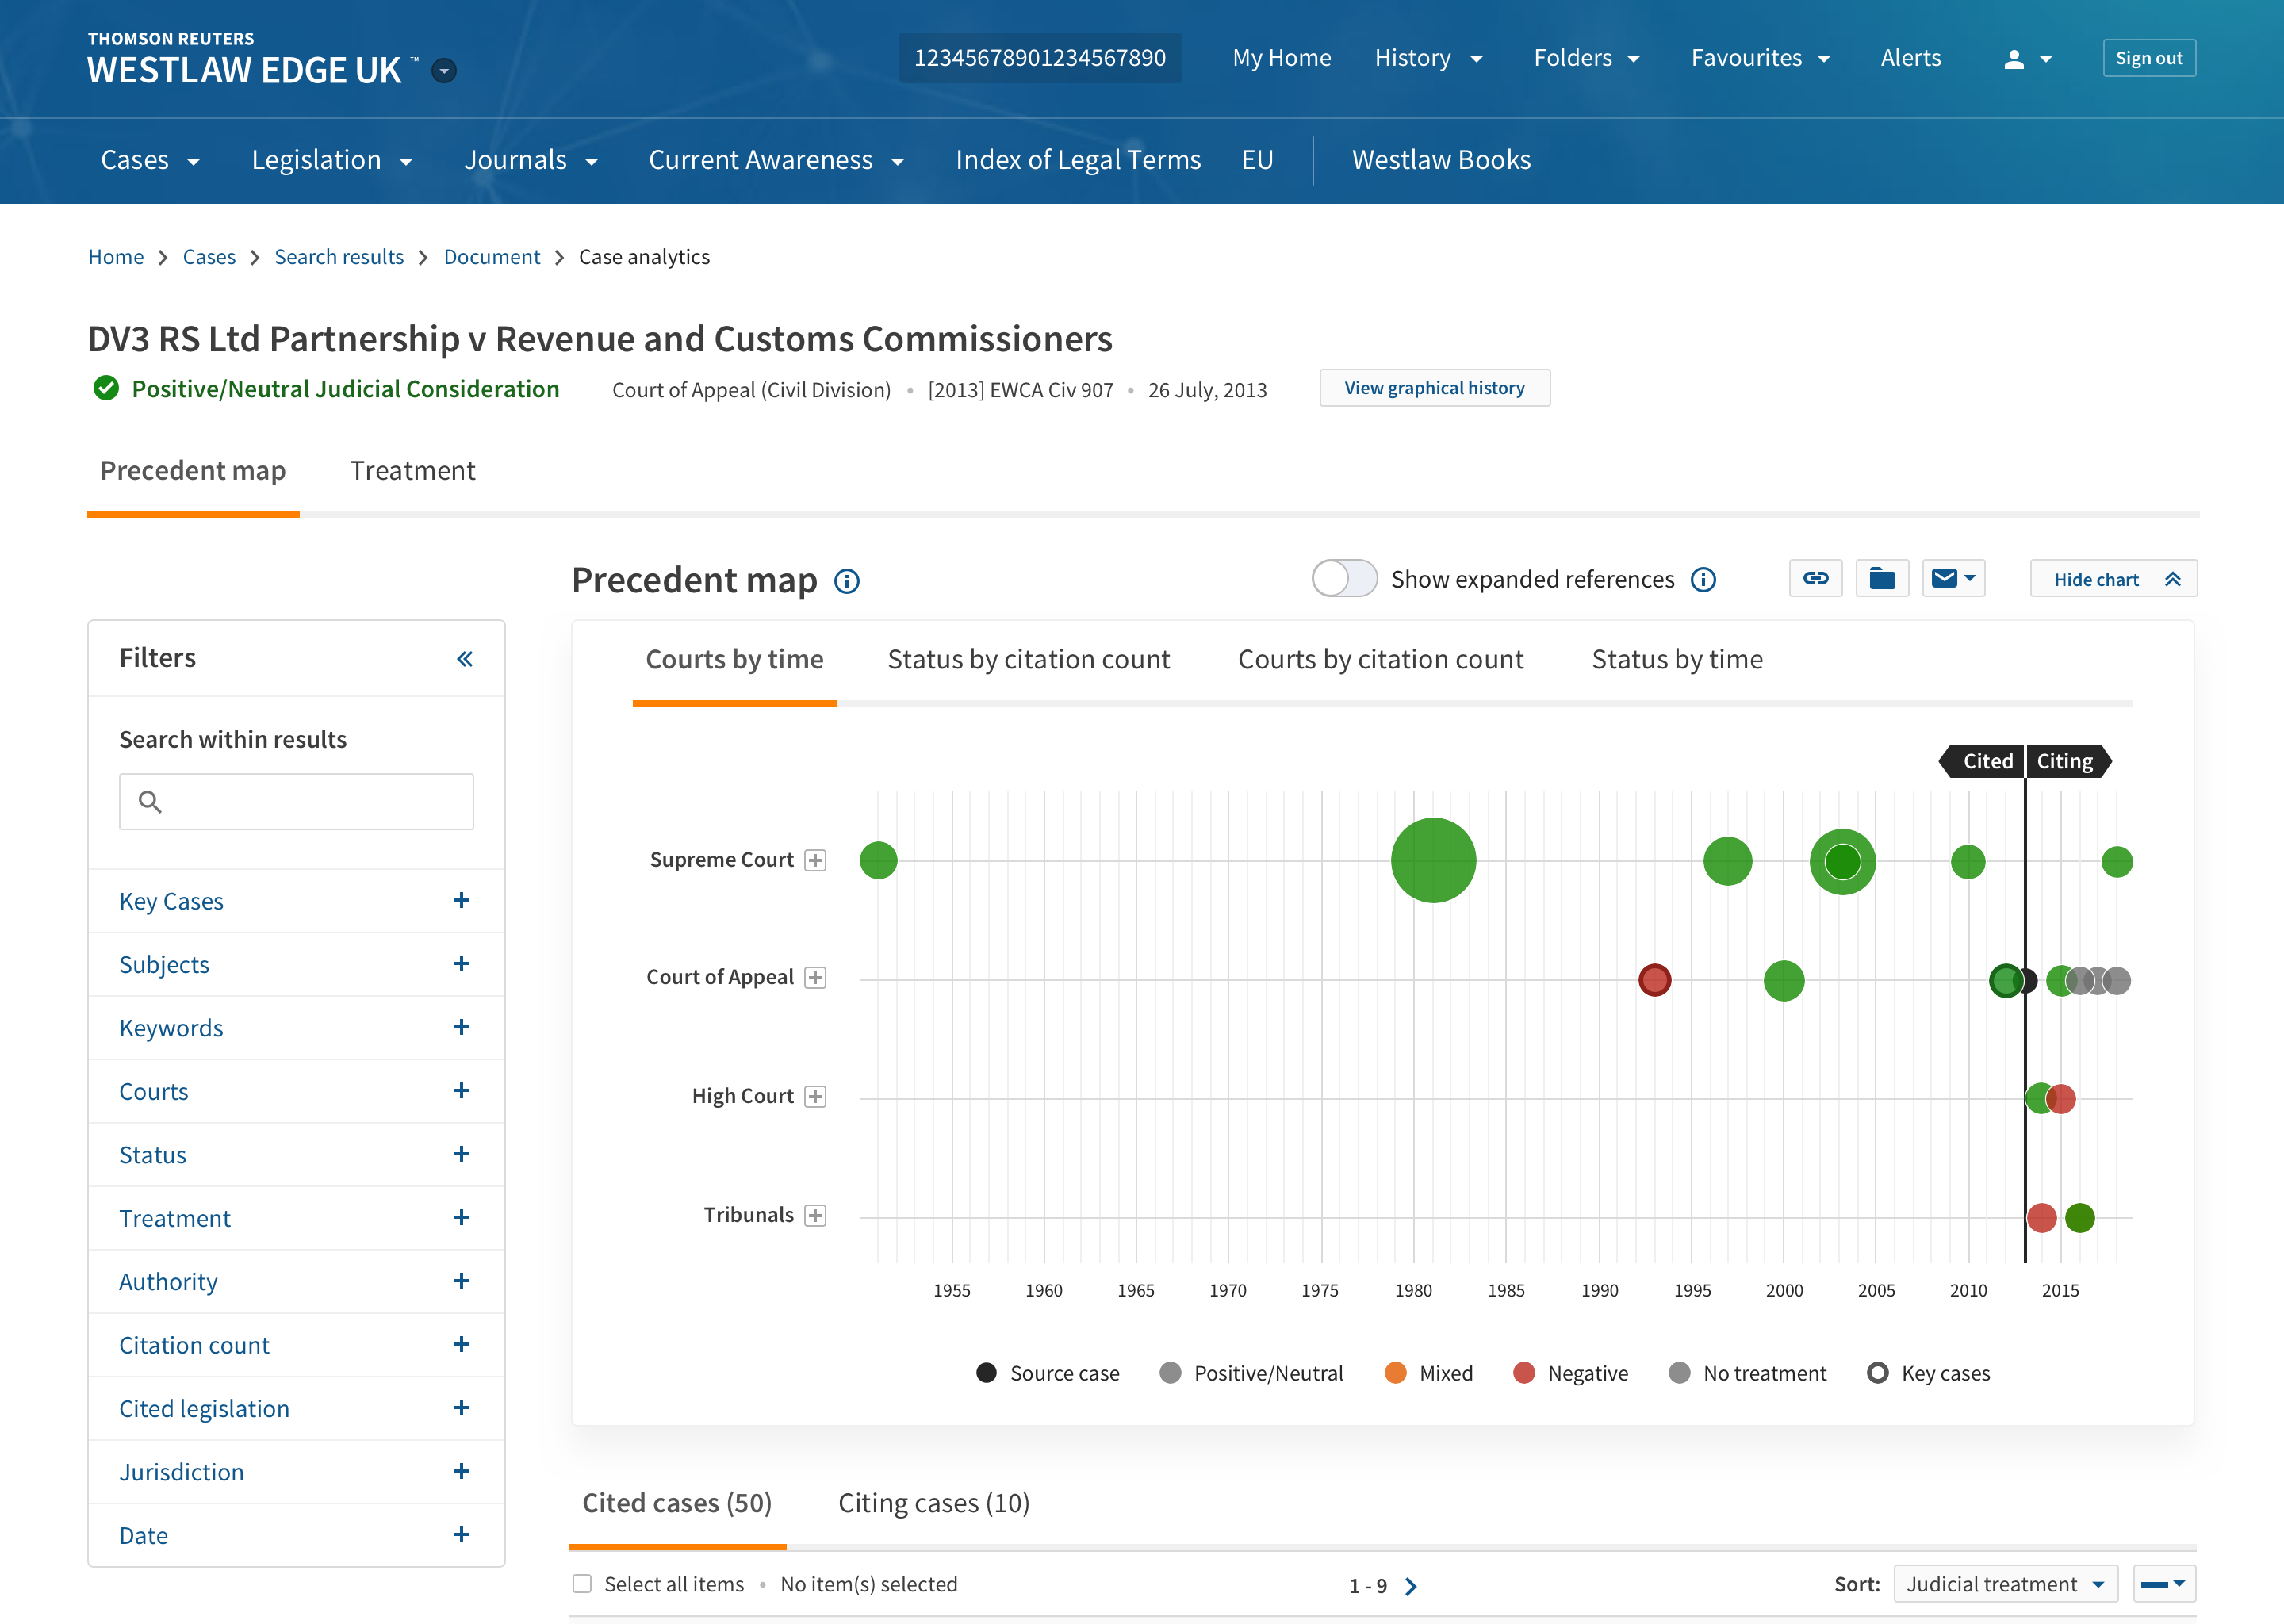Expand Status filter plus icon

click(x=461, y=1154)
